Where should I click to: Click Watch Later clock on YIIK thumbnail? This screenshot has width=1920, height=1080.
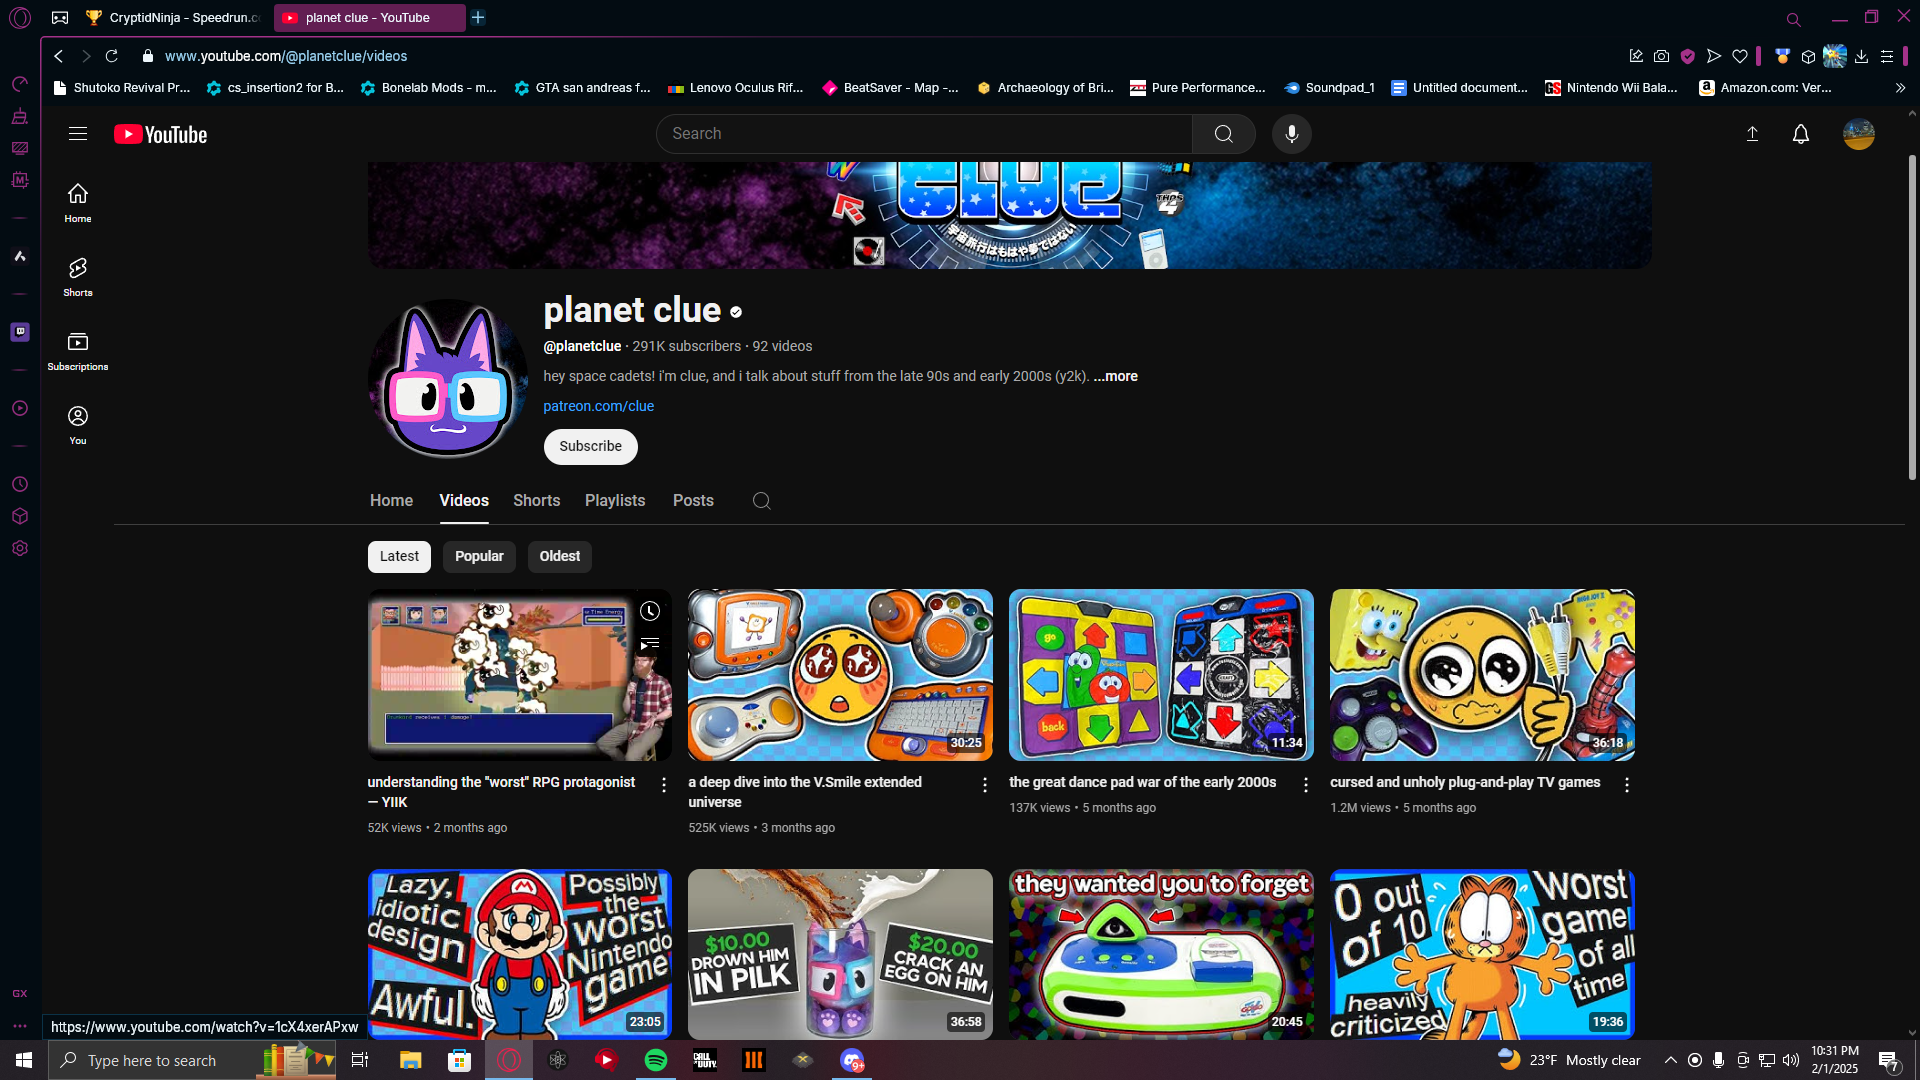(650, 611)
